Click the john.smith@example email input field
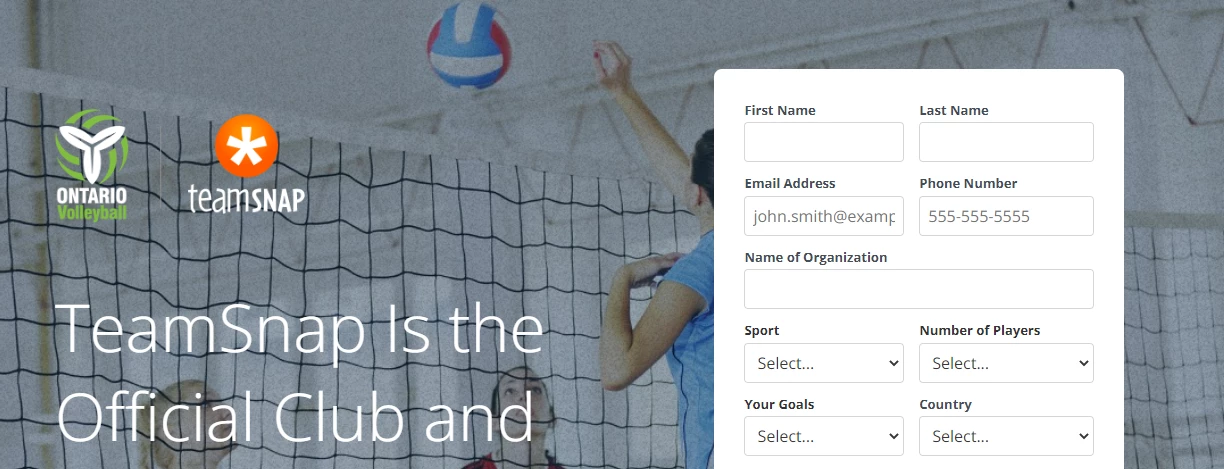This screenshot has height=469, width=1224. pyautogui.click(x=824, y=216)
